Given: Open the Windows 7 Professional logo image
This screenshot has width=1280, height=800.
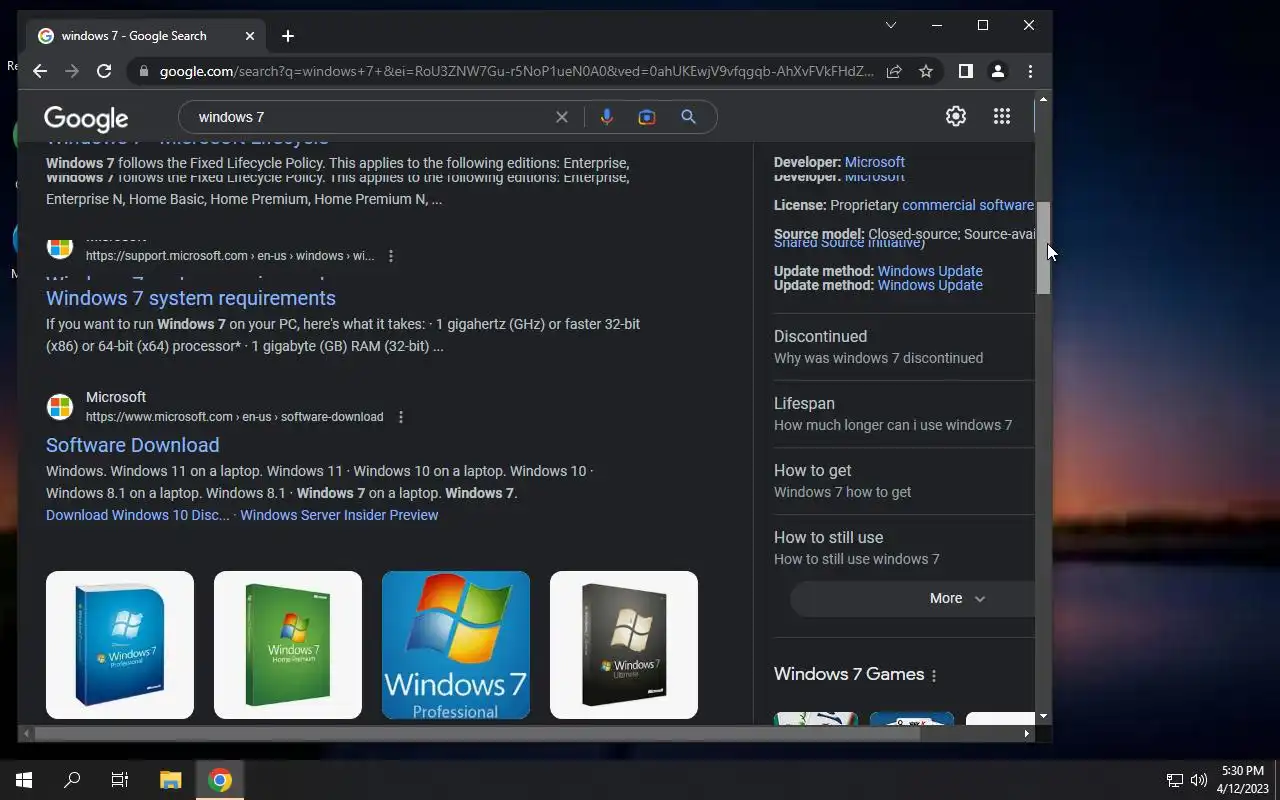Looking at the screenshot, I should (456, 645).
